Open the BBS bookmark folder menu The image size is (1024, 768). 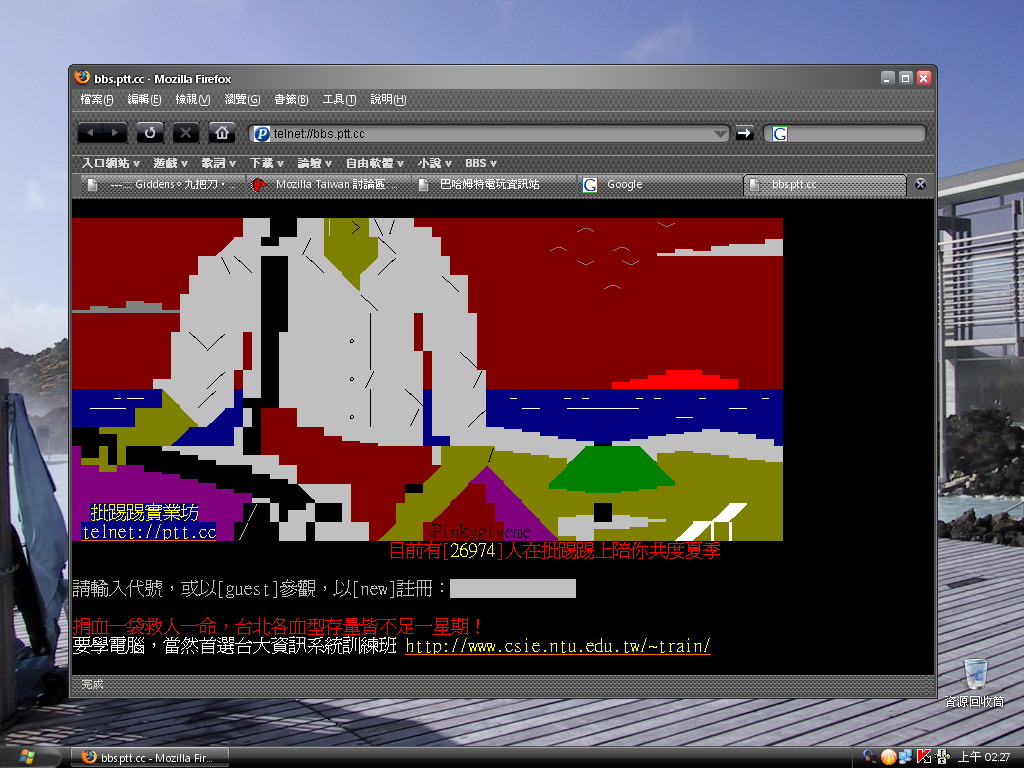tap(480, 163)
